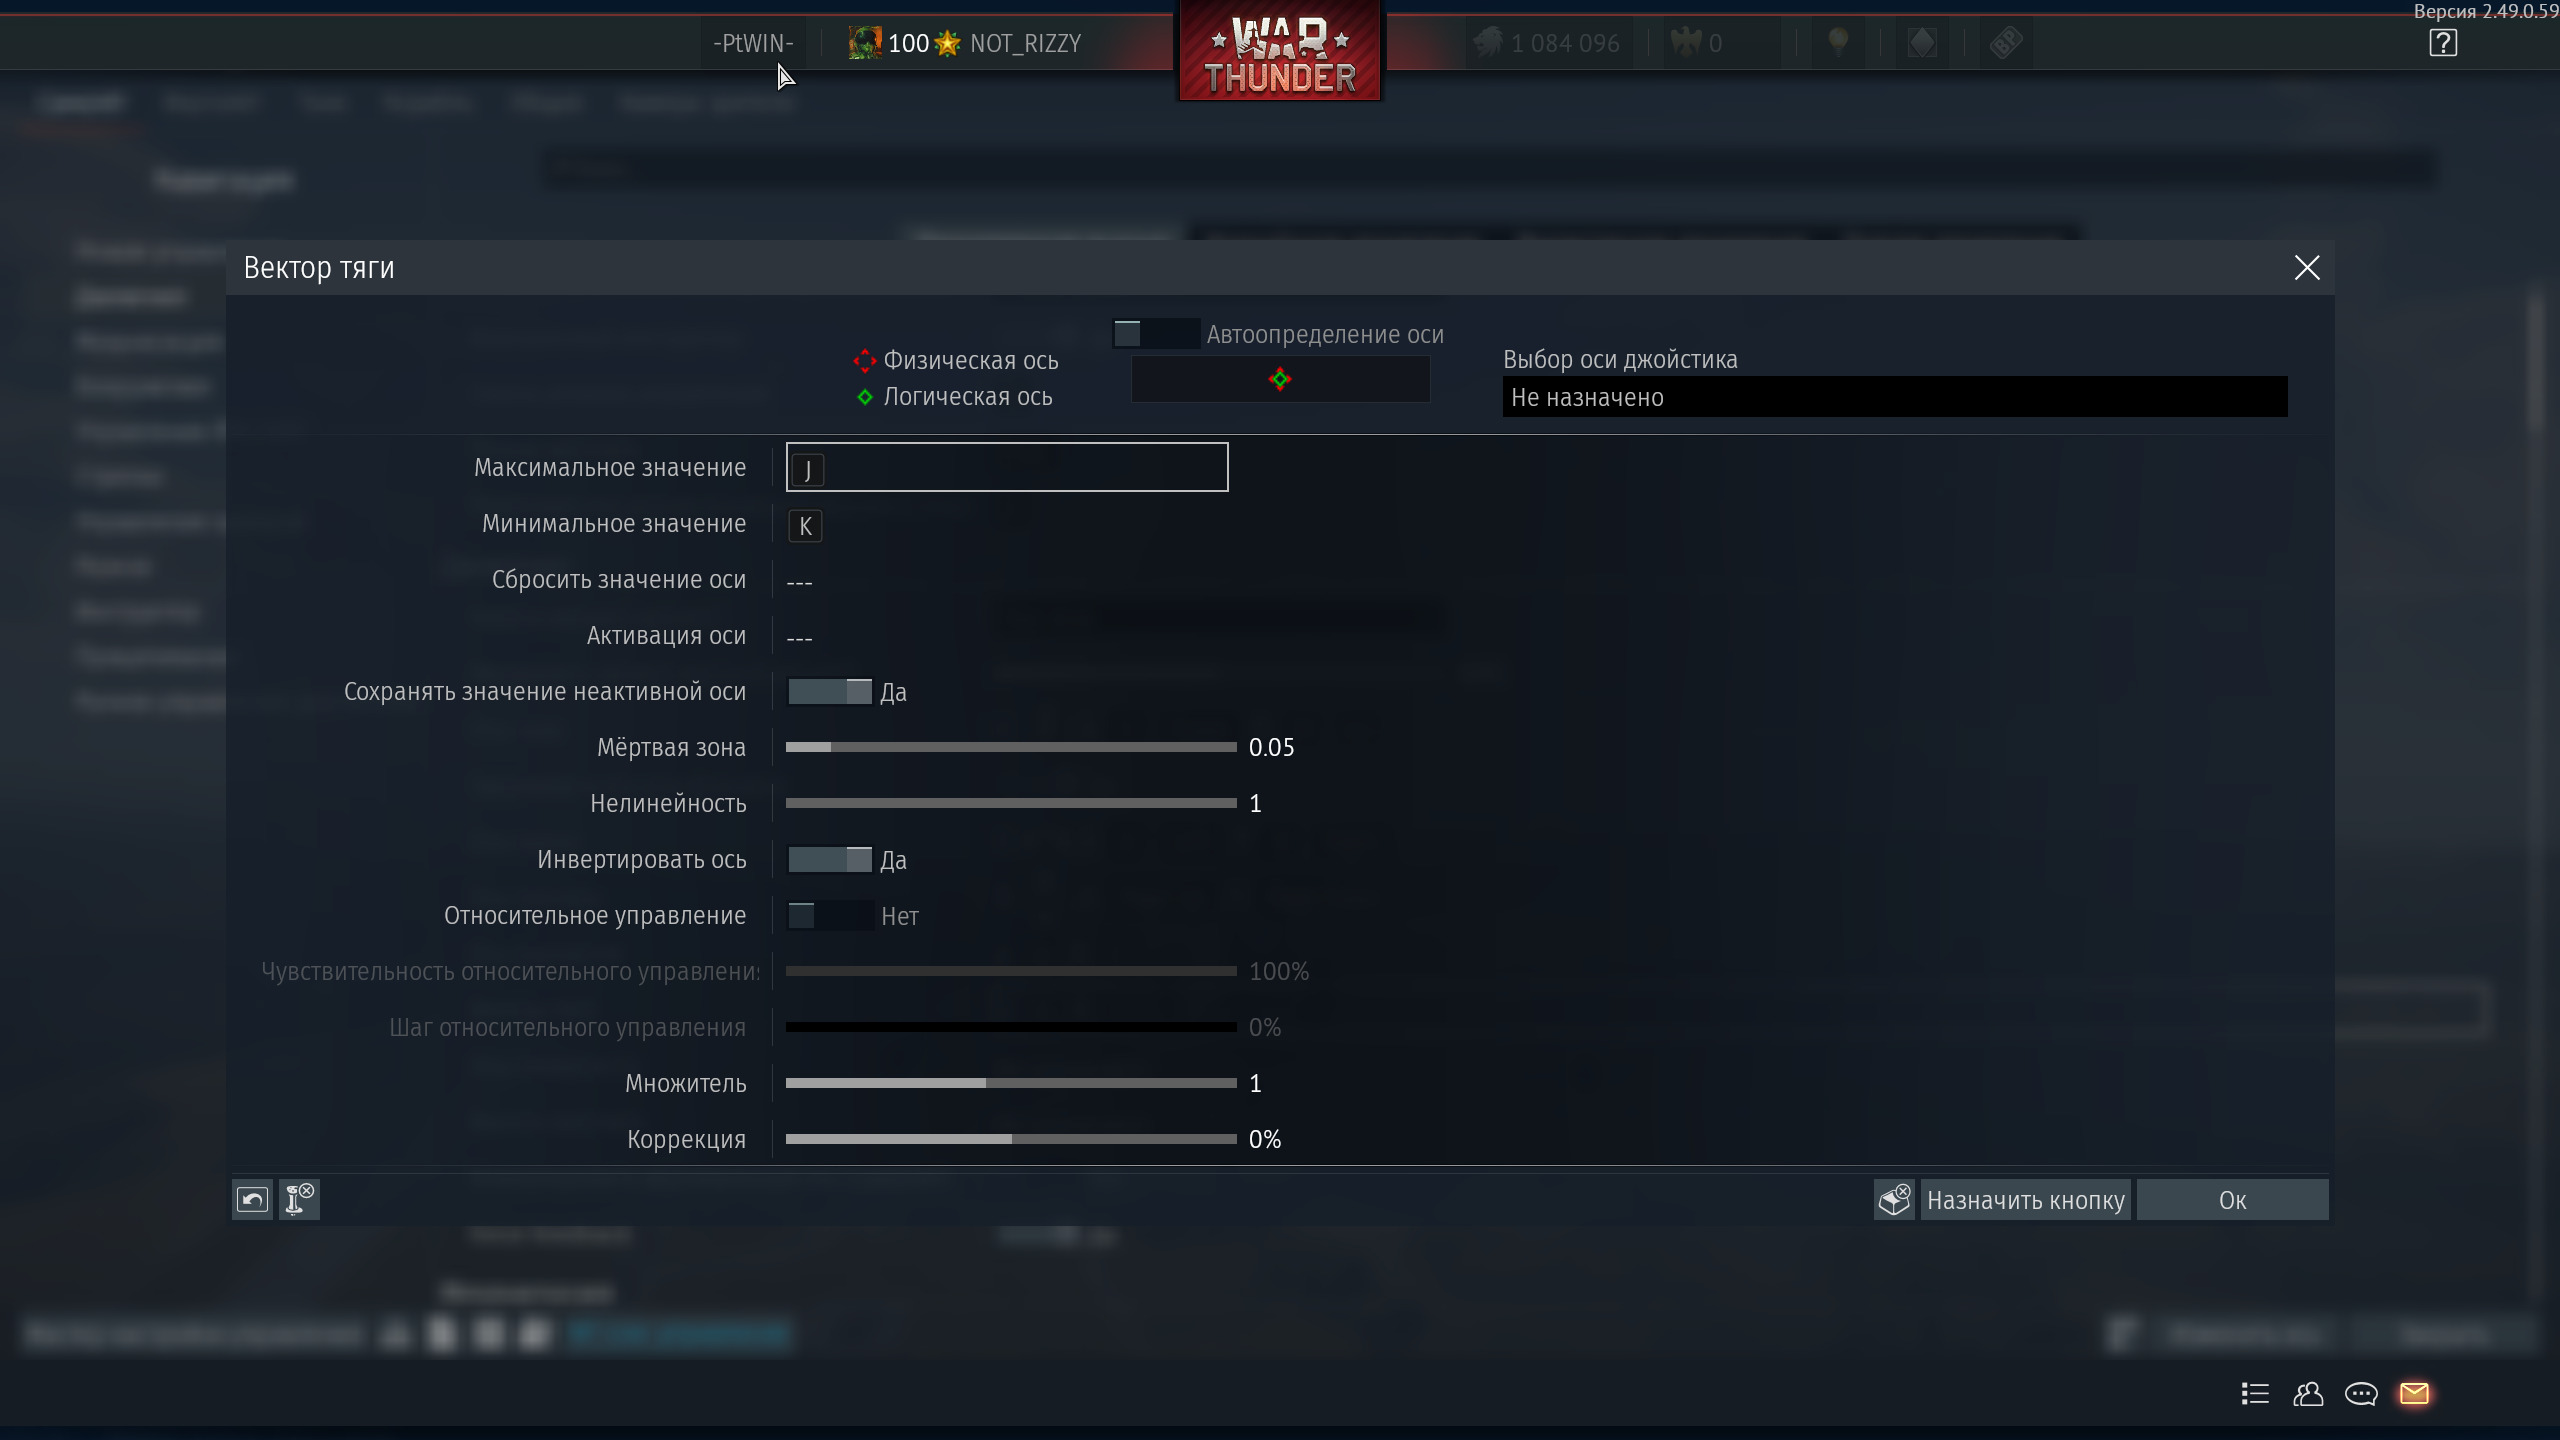The height and width of the screenshot is (1440, 2560).
Task: Open Выбор оси джойстика dropdown
Action: [x=1894, y=397]
